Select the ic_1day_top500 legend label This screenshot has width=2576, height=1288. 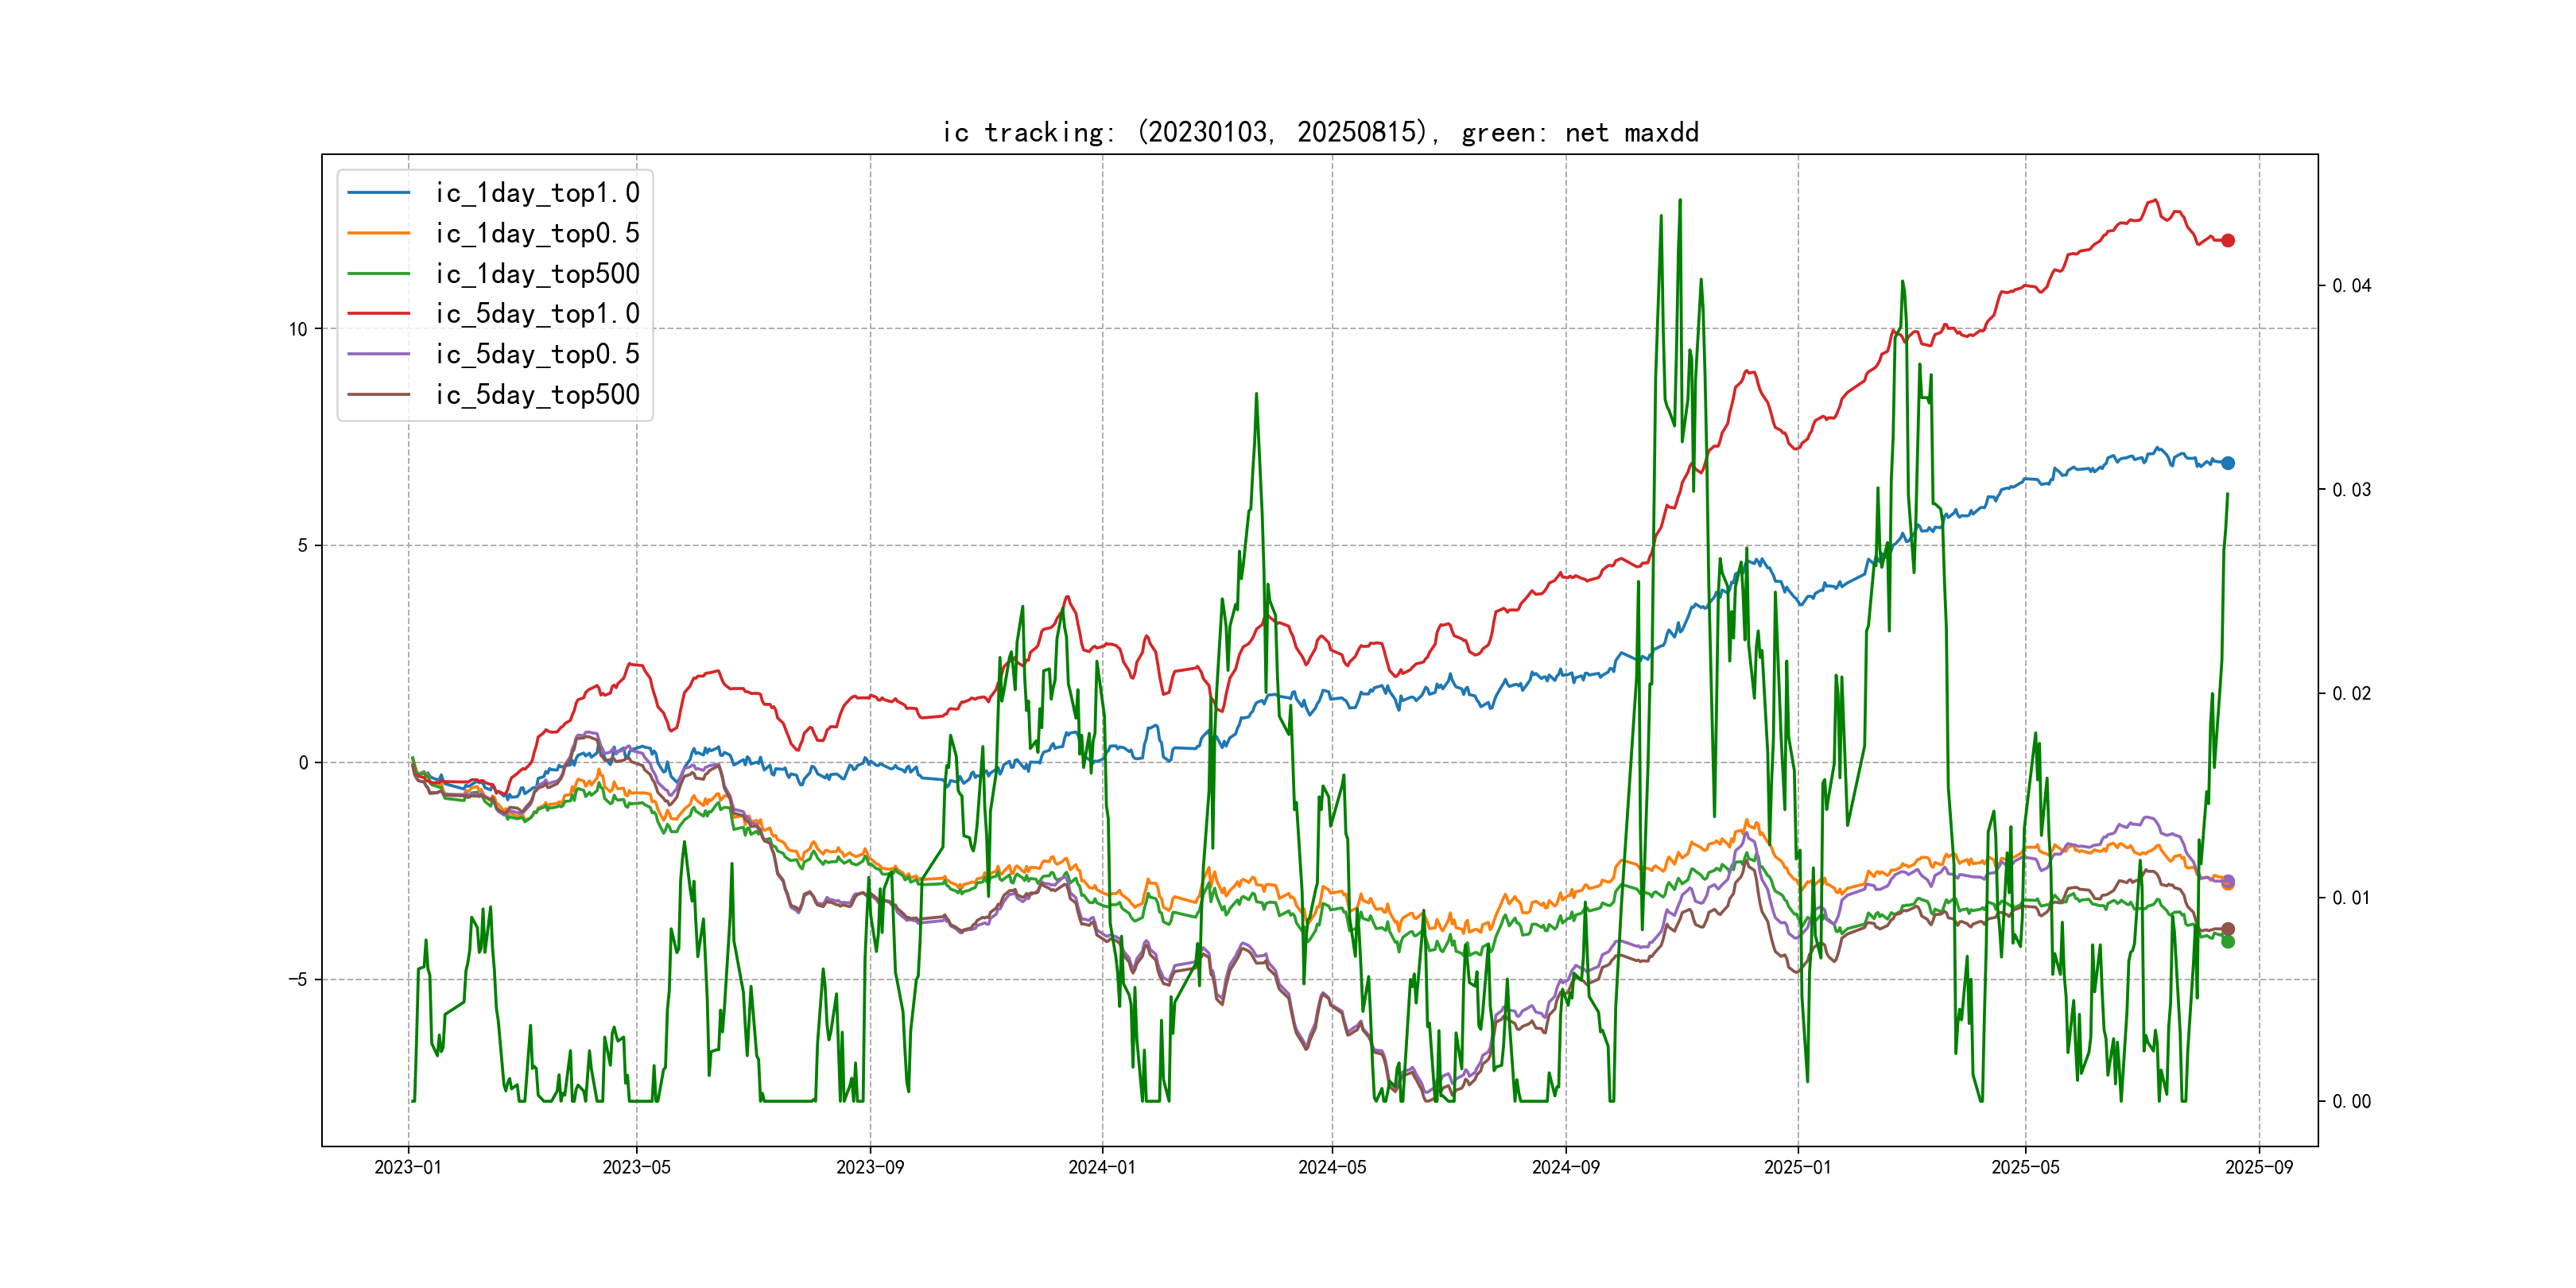tap(537, 274)
